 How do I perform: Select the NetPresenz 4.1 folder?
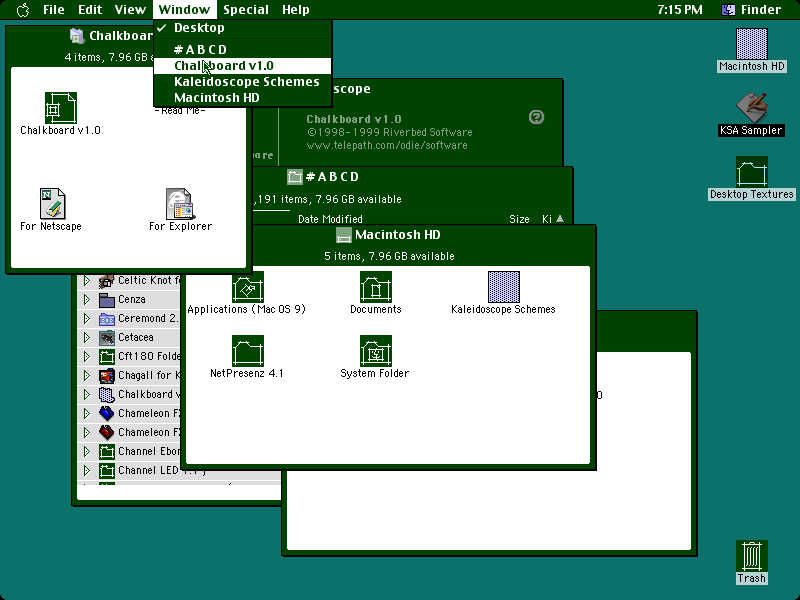click(x=247, y=351)
